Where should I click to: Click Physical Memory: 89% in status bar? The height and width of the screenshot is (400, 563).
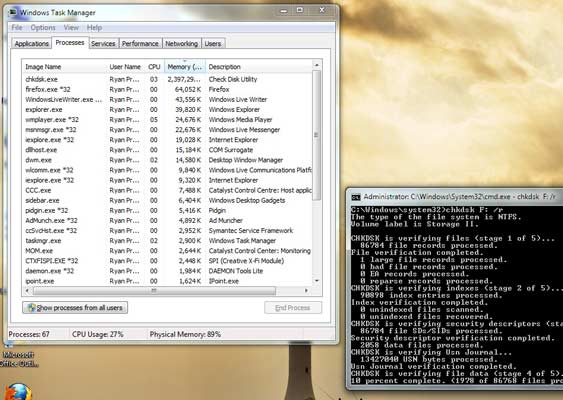(x=185, y=334)
